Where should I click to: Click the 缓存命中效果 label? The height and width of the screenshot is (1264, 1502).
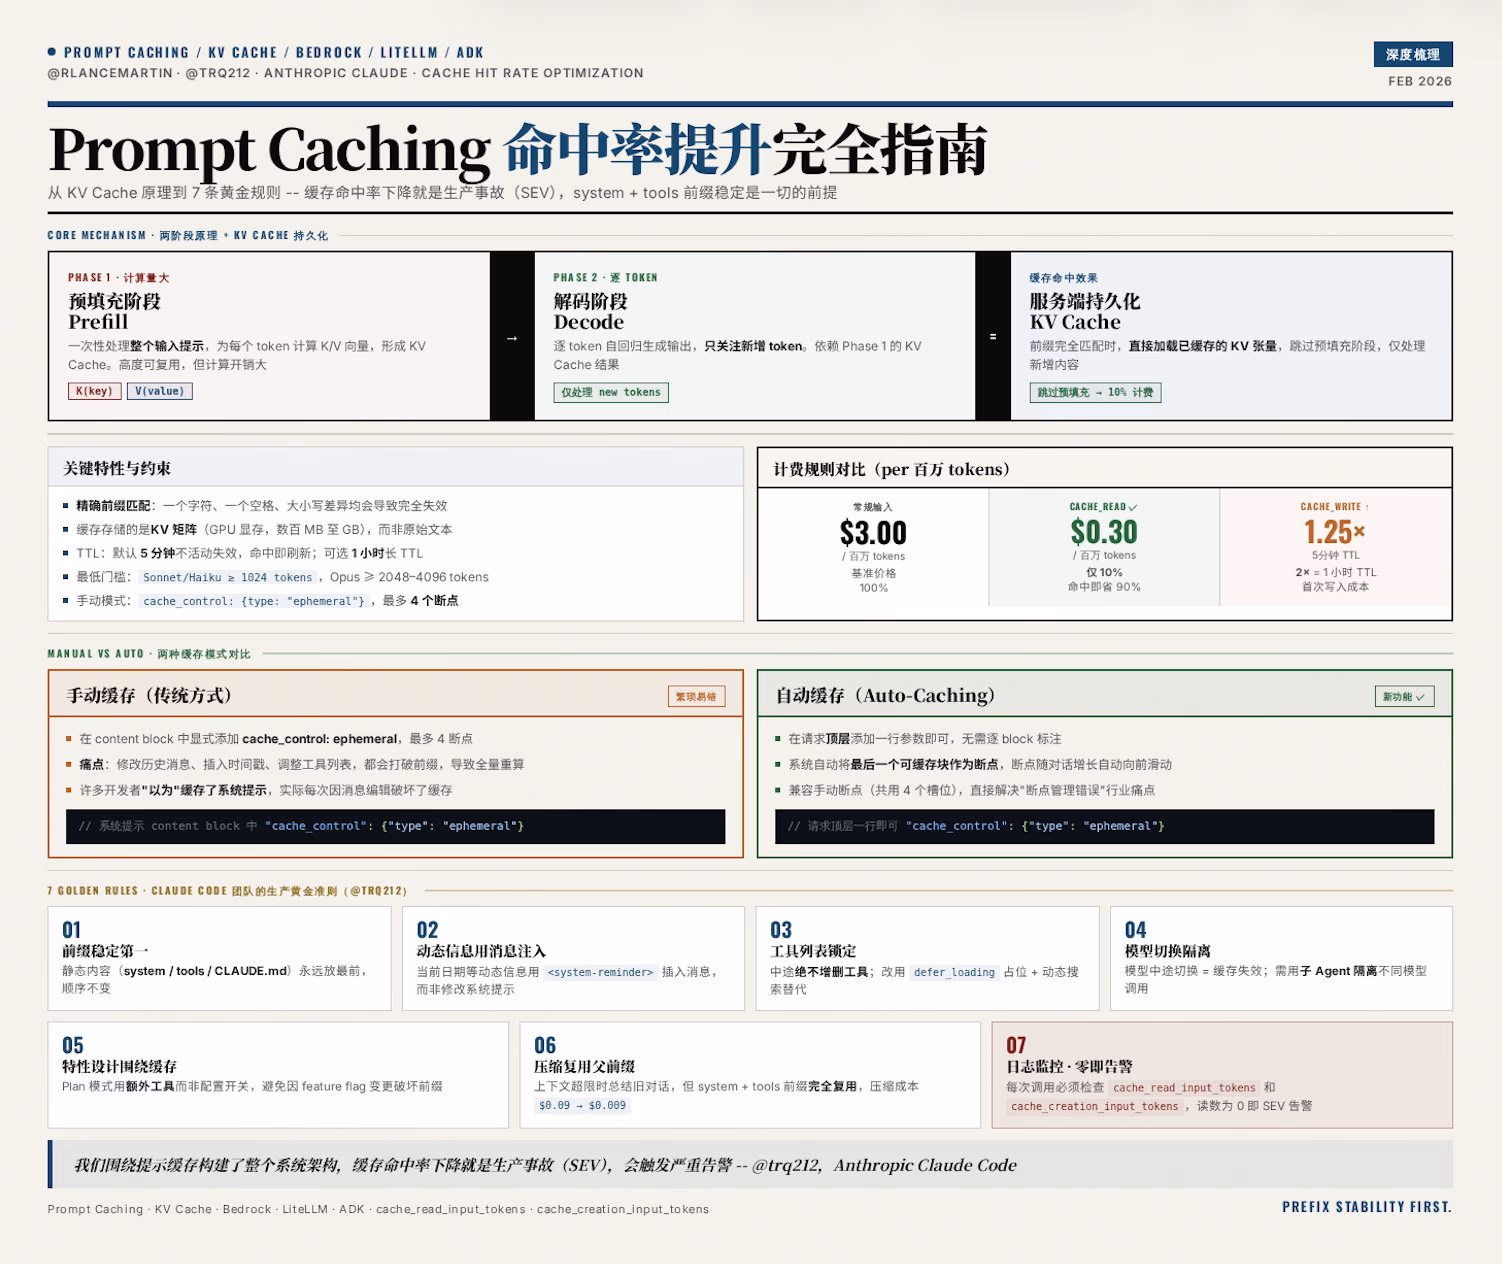click(1063, 277)
